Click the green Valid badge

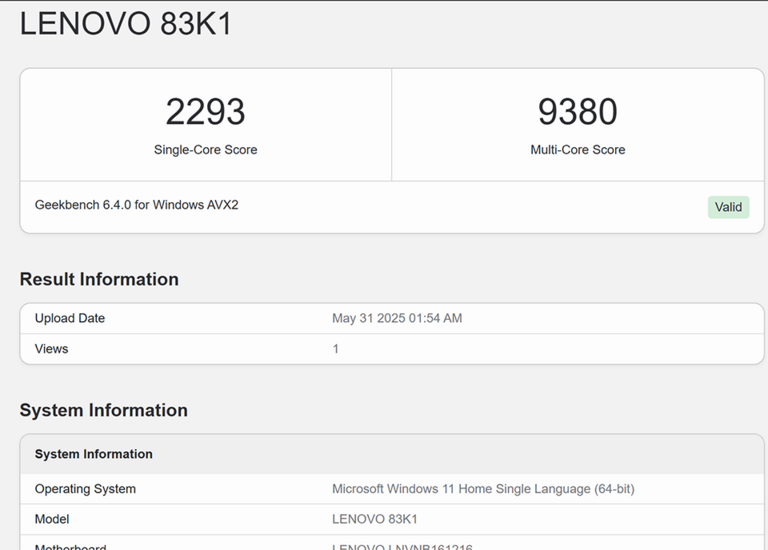coord(728,207)
